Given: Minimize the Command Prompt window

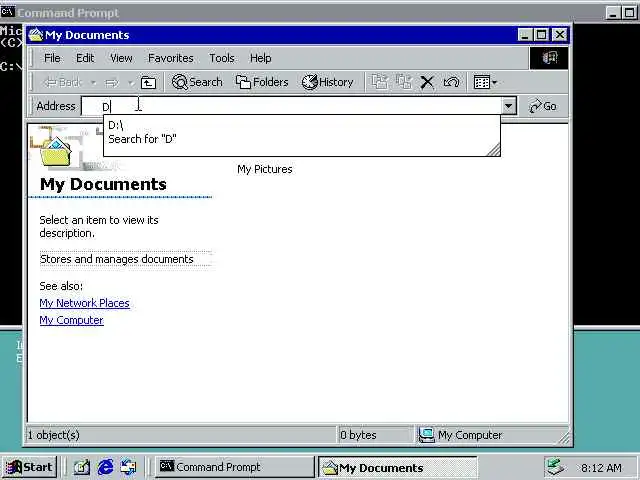Looking at the screenshot, I should click(613, 13).
